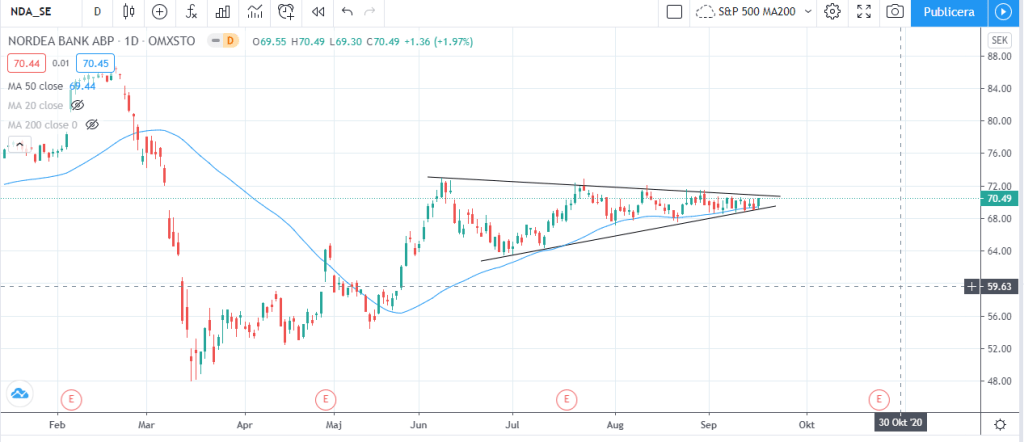Open the financials bar chart icon
This screenshot has width=1024, height=442.
tap(224, 12)
